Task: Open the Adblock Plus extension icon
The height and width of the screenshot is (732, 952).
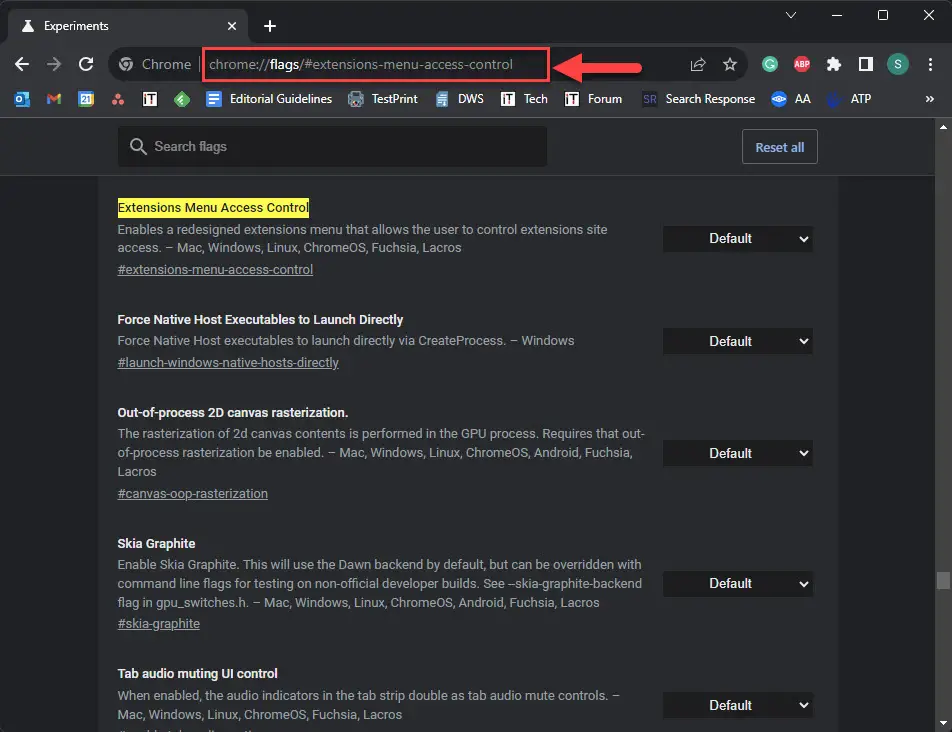Action: click(802, 64)
